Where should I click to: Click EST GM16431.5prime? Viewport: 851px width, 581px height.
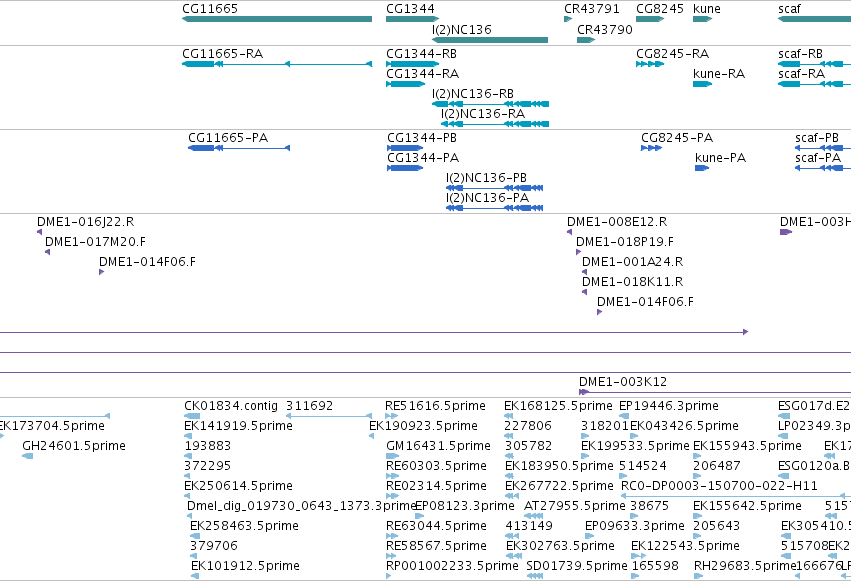[438, 446]
